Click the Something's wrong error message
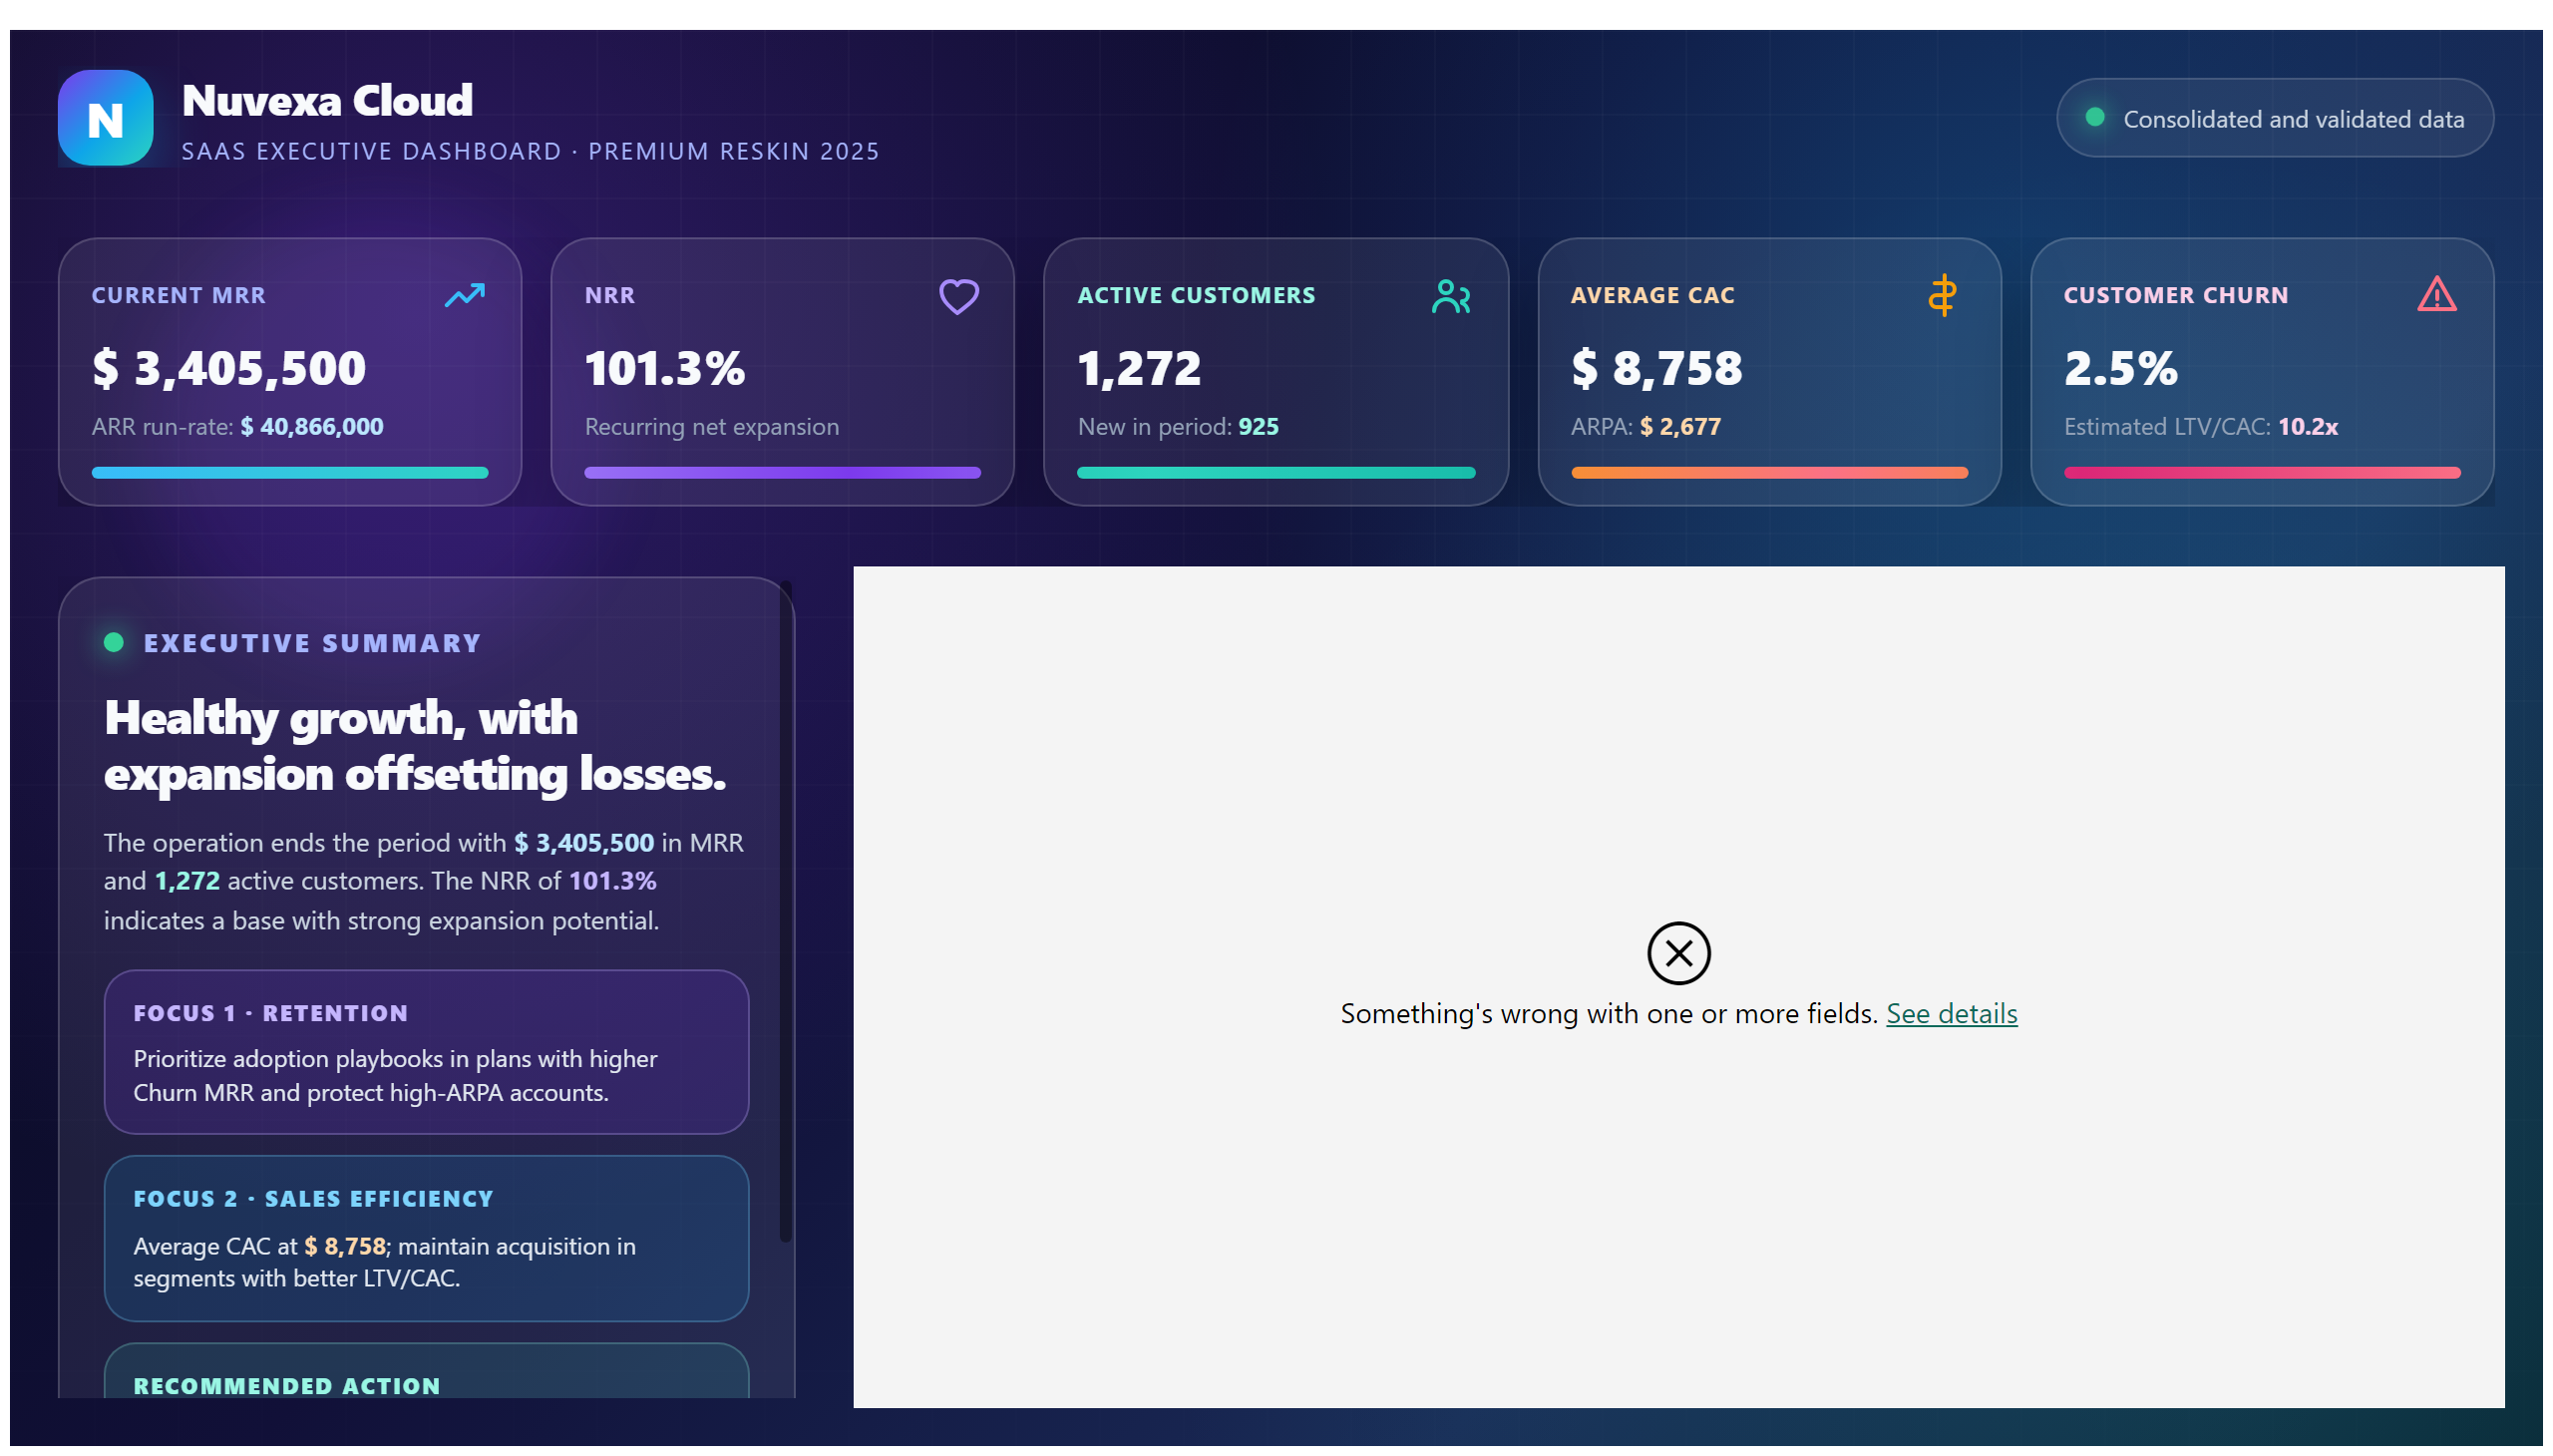Screen dimensions: 2553x1456 pyautogui.click(x=1608, y=1013)
